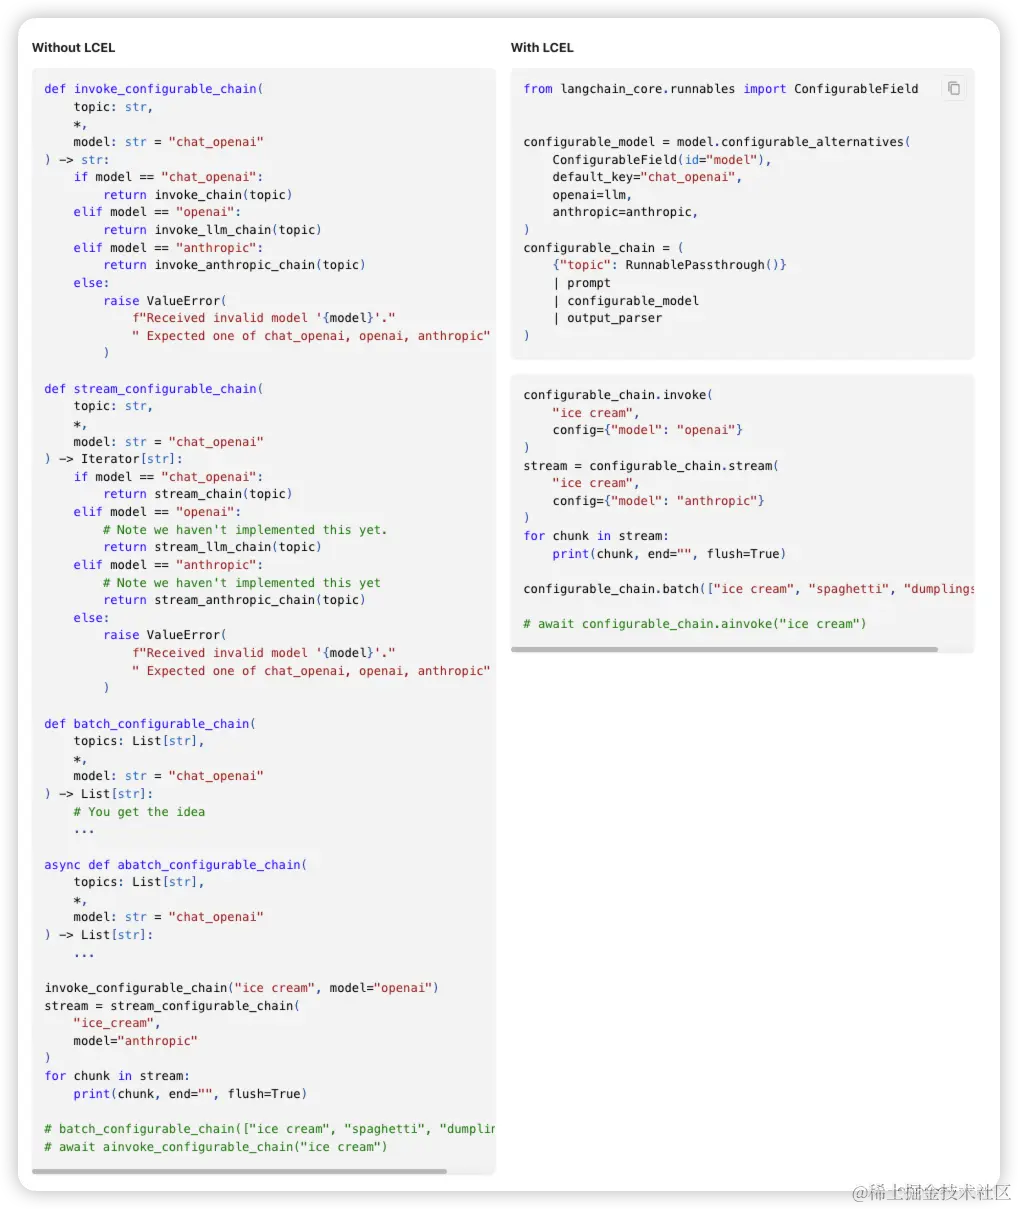Click '"ice_cream",' string in left block

coord(117,1023)
